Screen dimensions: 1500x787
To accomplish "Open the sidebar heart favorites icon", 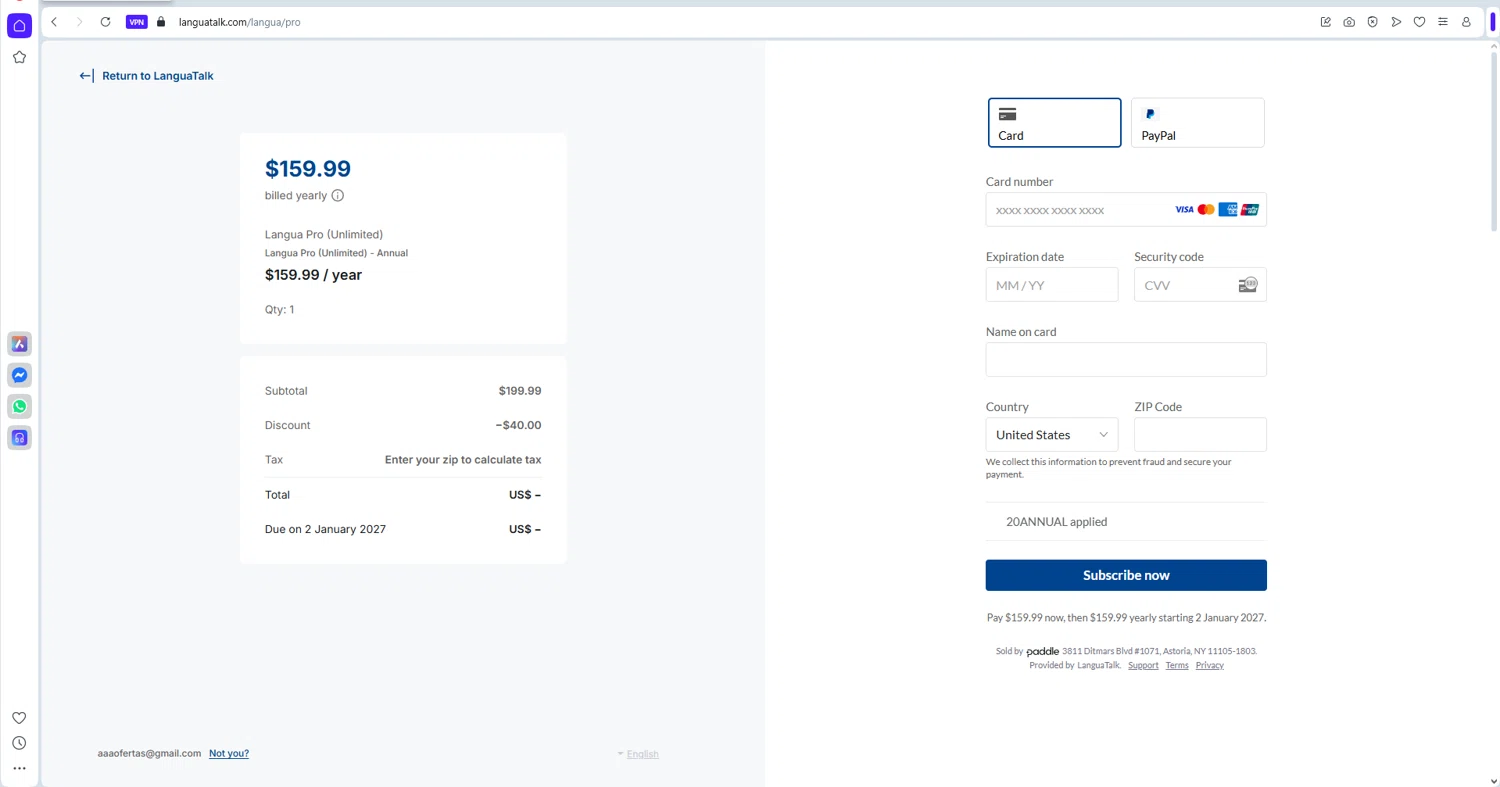I will (19, 718).
